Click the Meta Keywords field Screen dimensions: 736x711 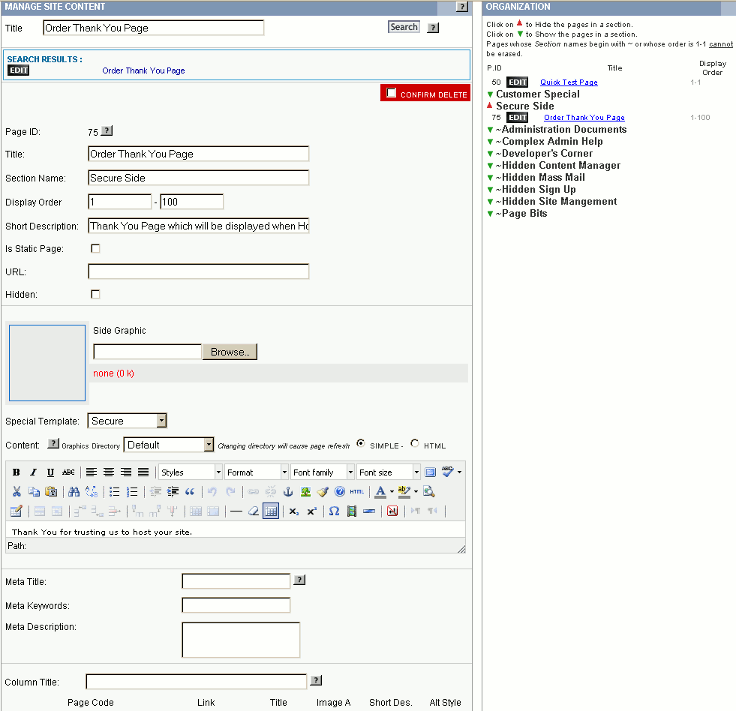(x=236, y=605)
